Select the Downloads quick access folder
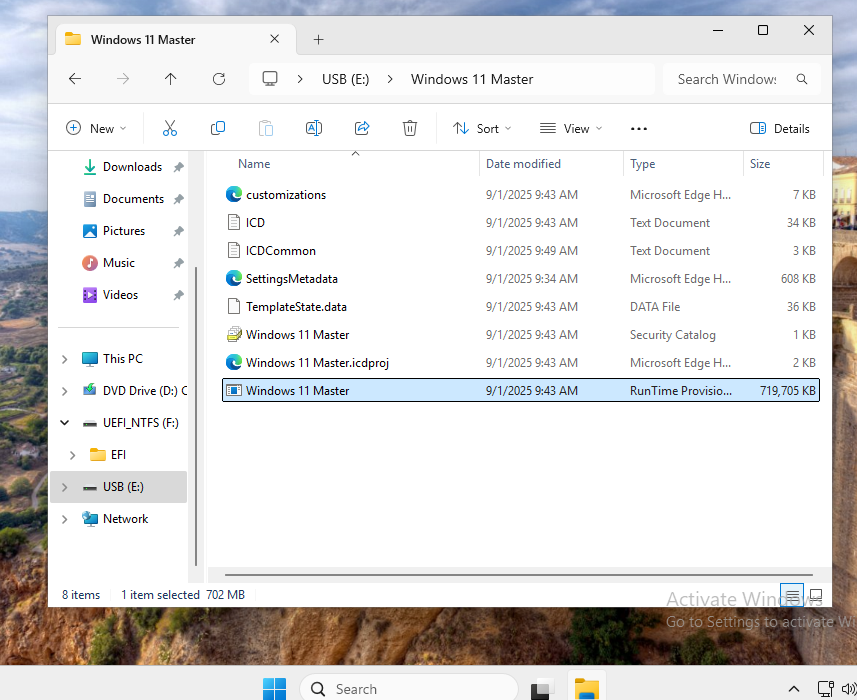The image size is (857, 700). coord(132,167)
